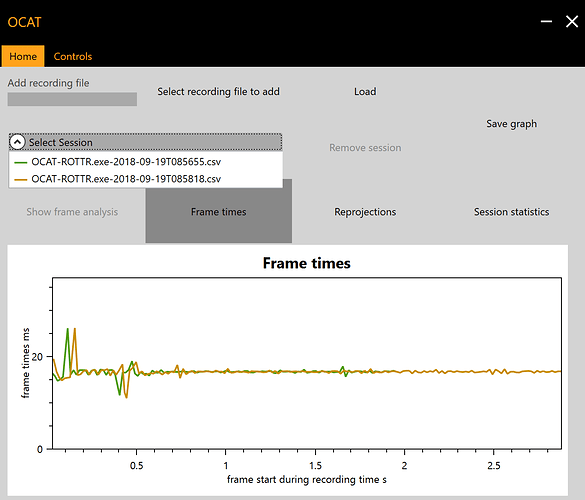
Task: Click the OCAT logo title
Action: (24, 22)
